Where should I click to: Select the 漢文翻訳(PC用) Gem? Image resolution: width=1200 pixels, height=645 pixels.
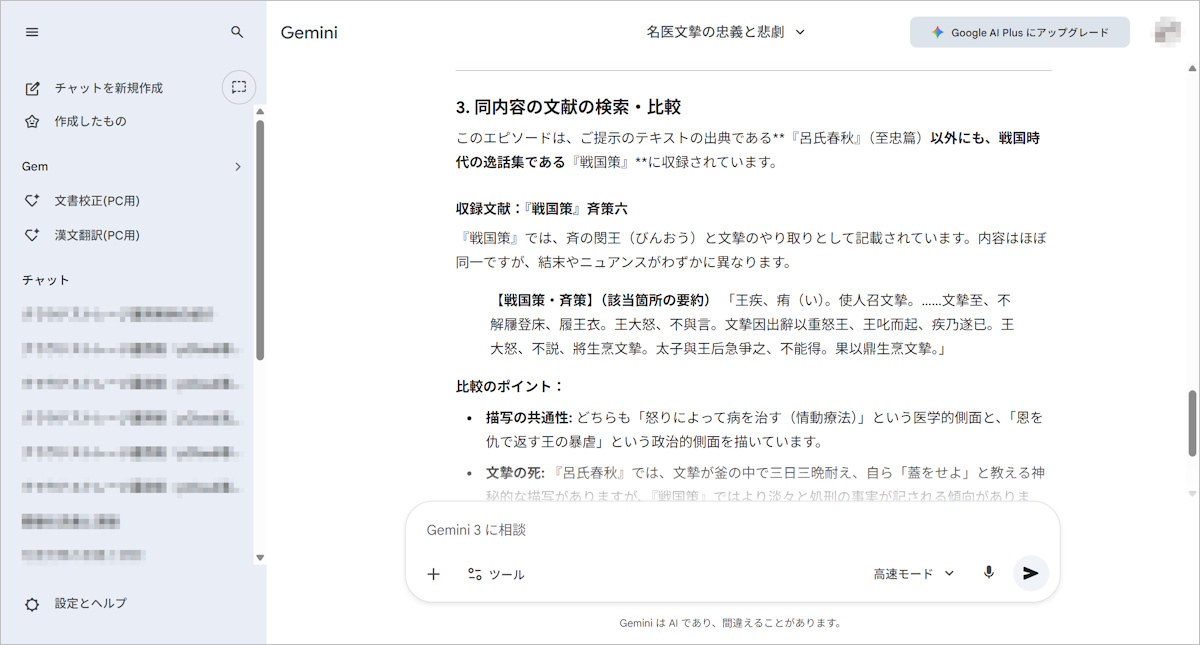(x=97, y=236)
